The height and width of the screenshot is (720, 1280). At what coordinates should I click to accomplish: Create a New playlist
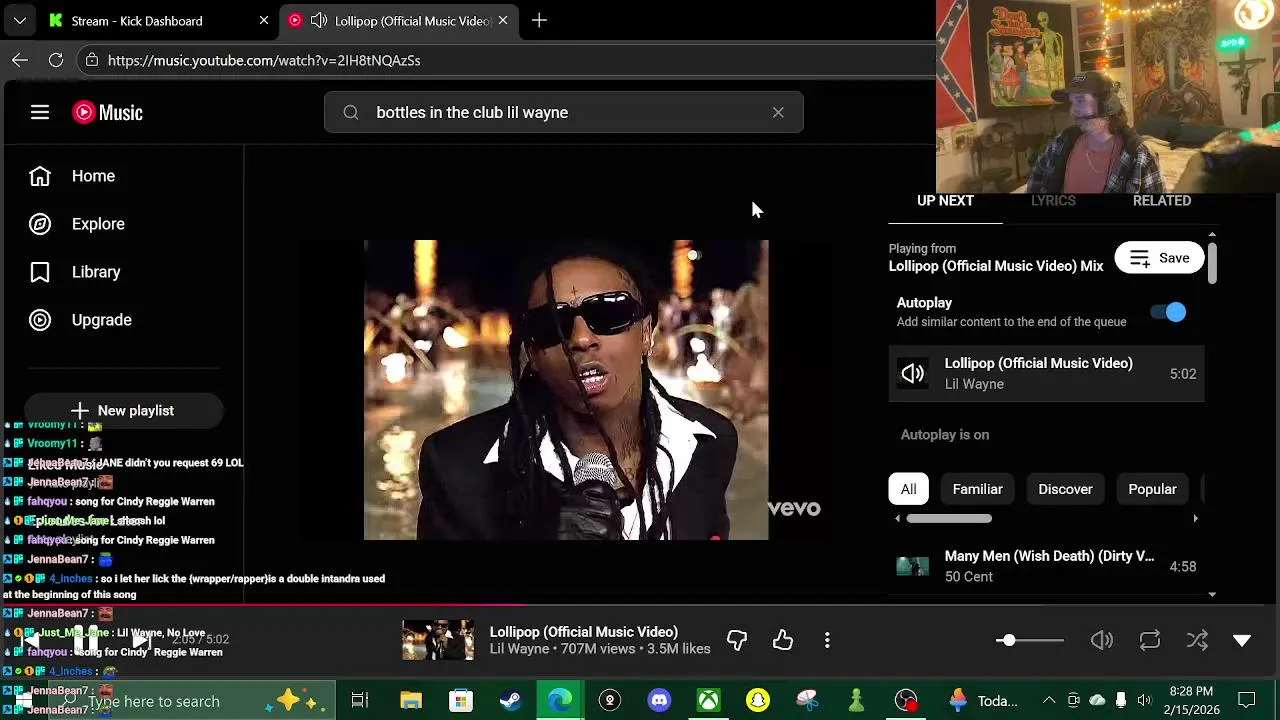point(123,411)
